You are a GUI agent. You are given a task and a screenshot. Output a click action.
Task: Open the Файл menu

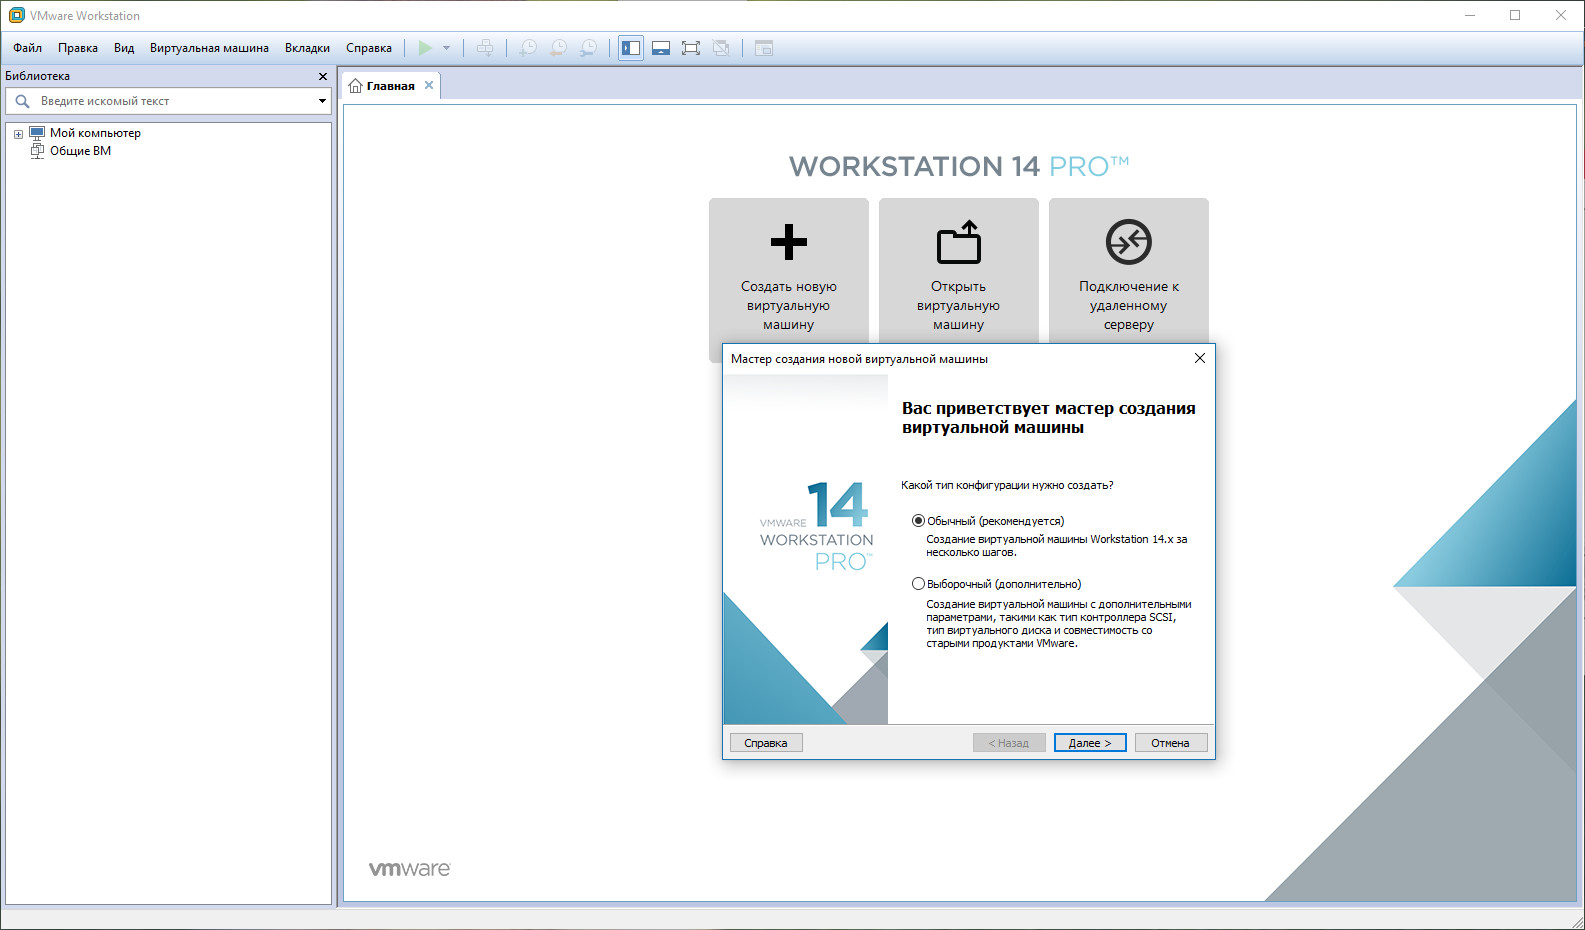(27, 48)
